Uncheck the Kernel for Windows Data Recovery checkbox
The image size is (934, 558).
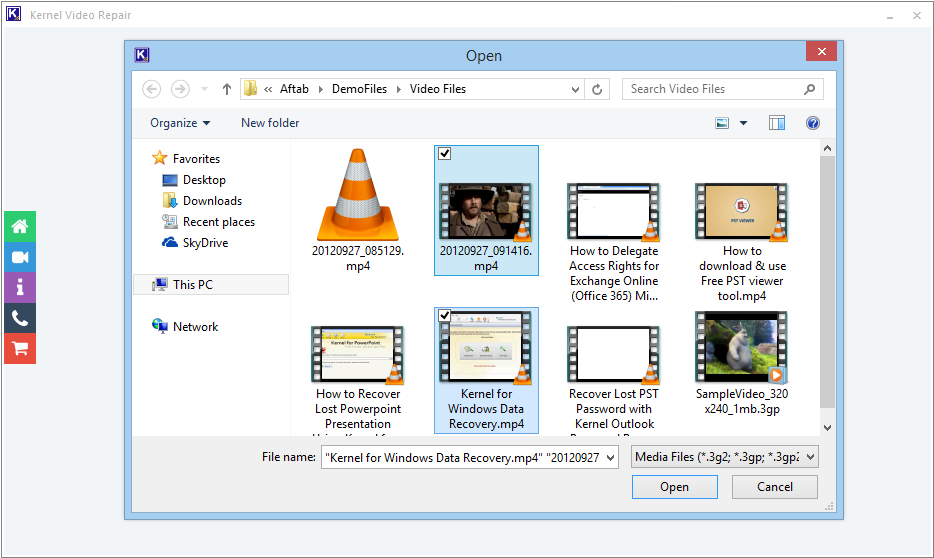pos(445,315)
